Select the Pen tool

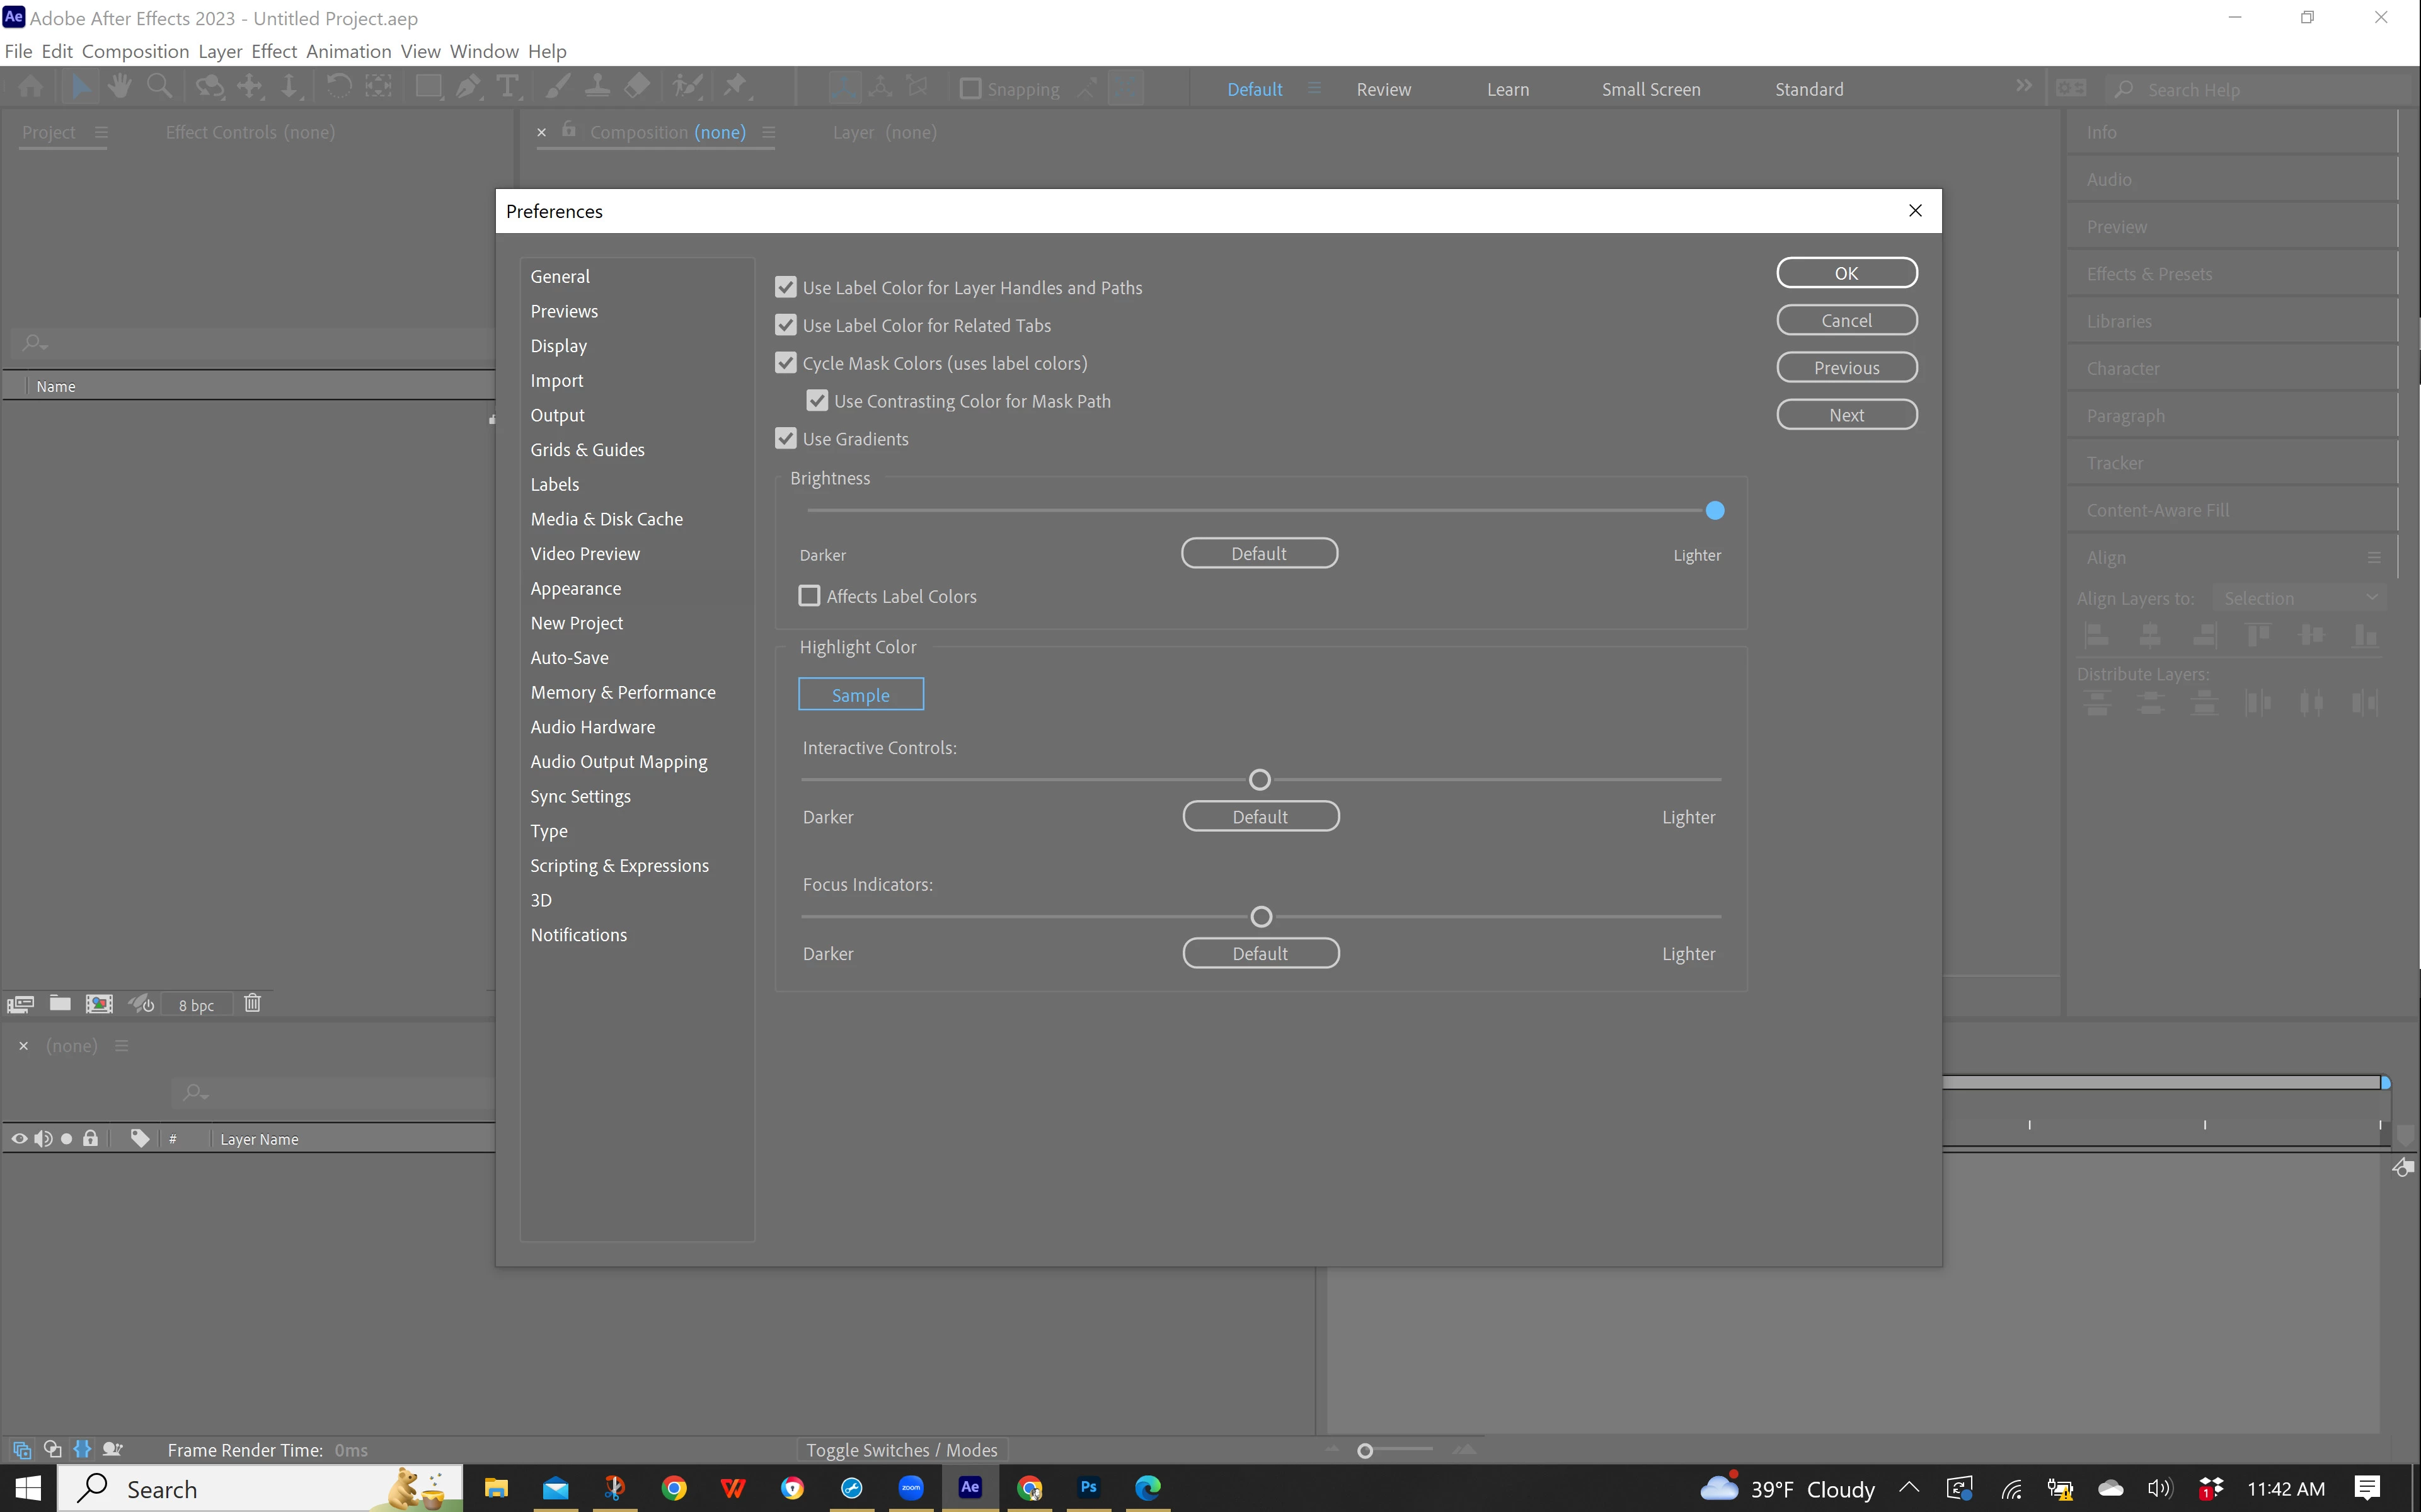467,87
